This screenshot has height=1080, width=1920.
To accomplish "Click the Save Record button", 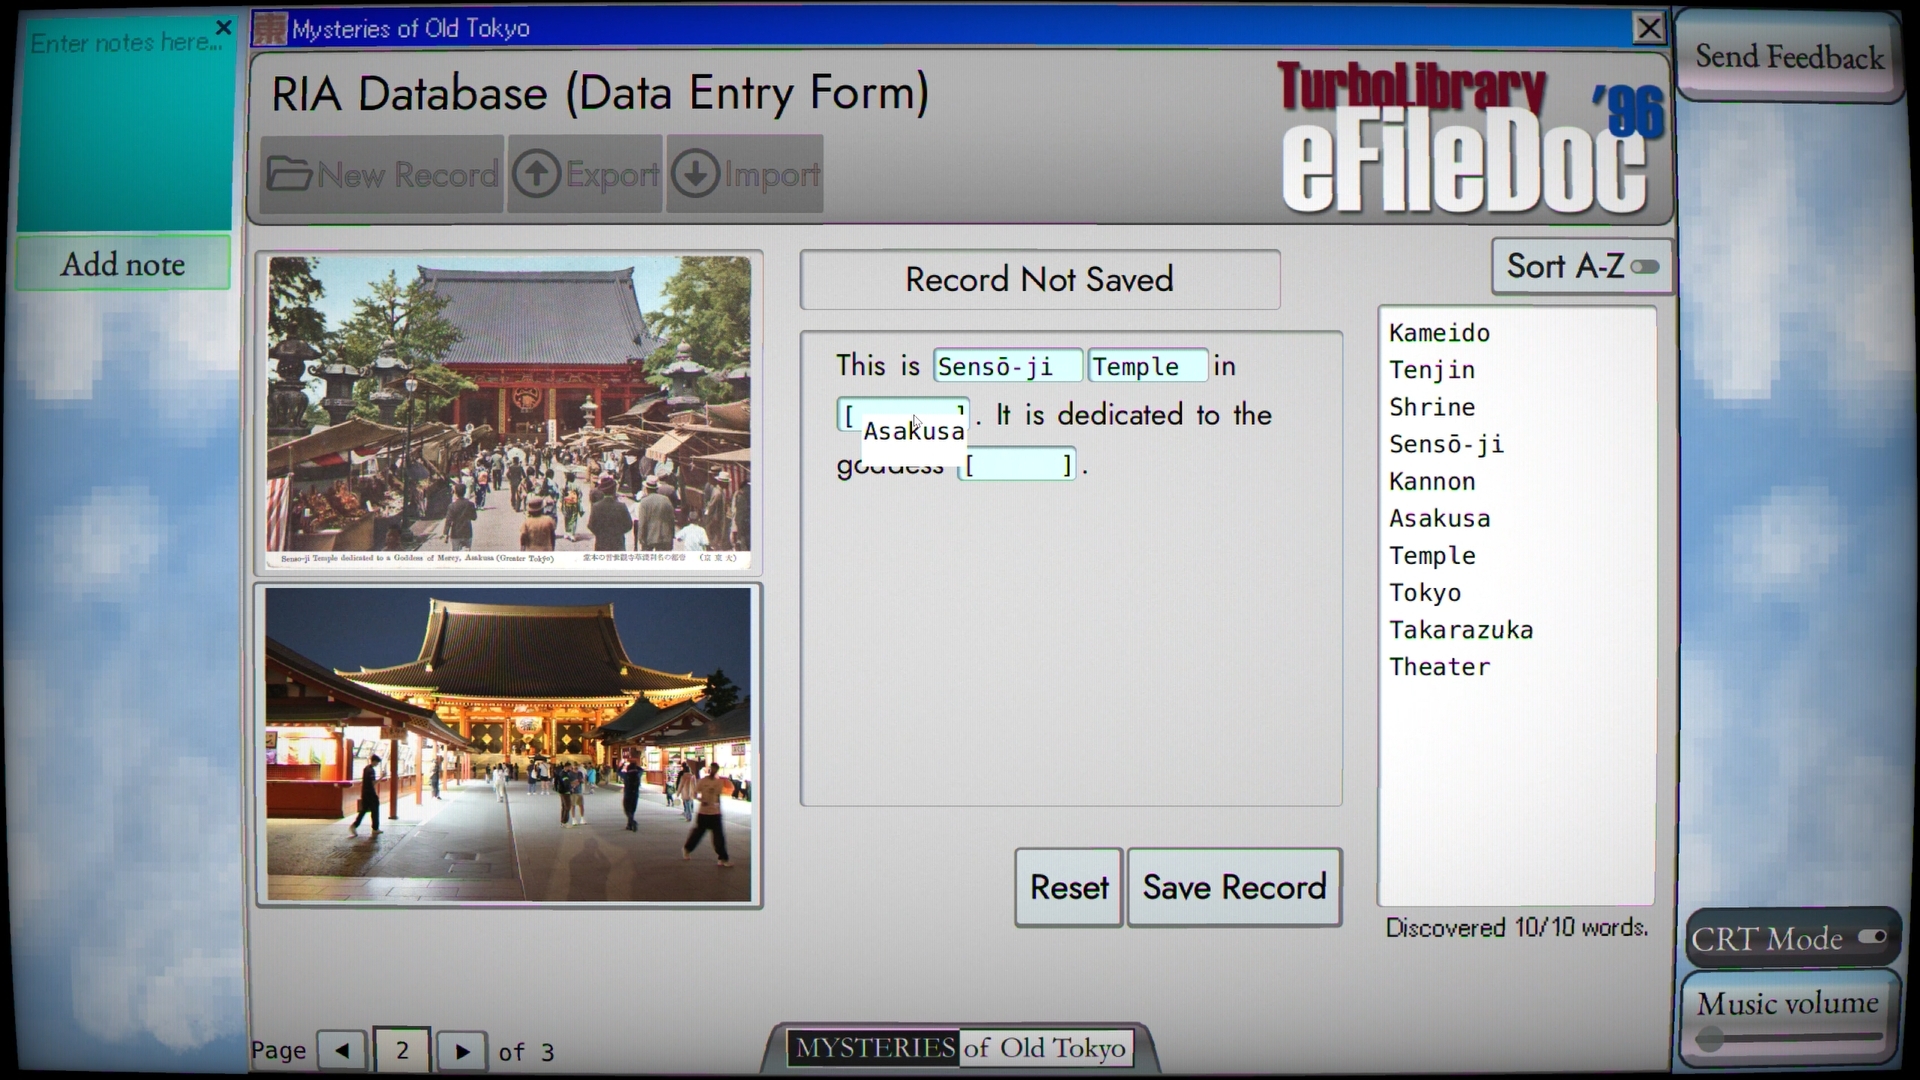I will click(x=1234, y=888).
